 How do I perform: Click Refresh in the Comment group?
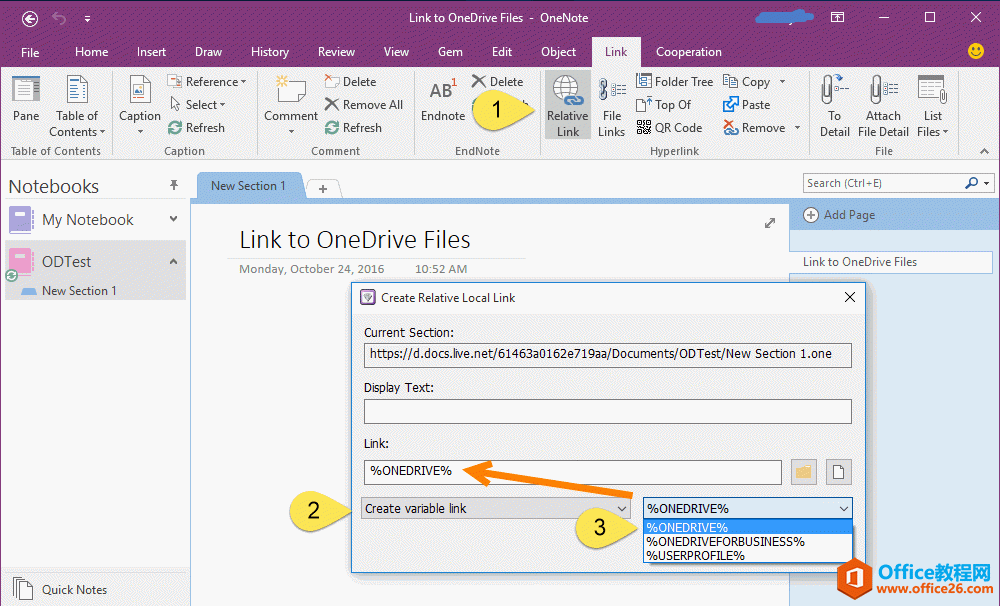click(353, 128)
